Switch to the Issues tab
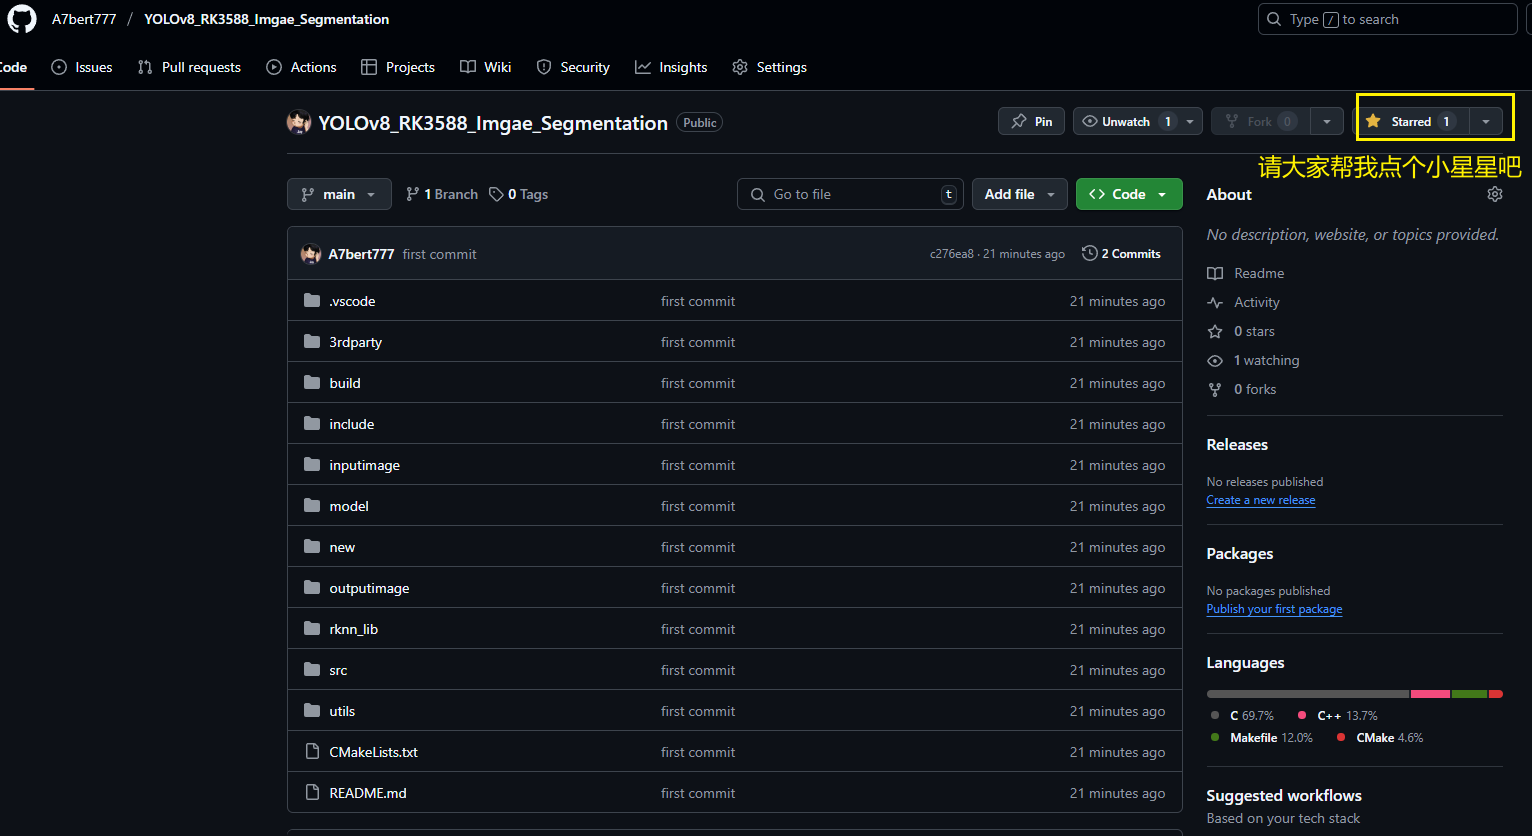 [81, 67]
